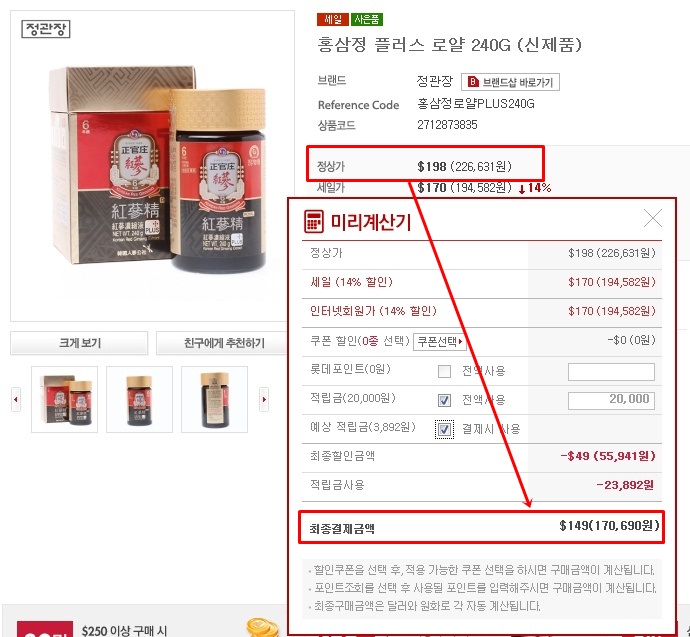
Task: Open 브랜드샵 바로가기 link
Action: point(510,82)
